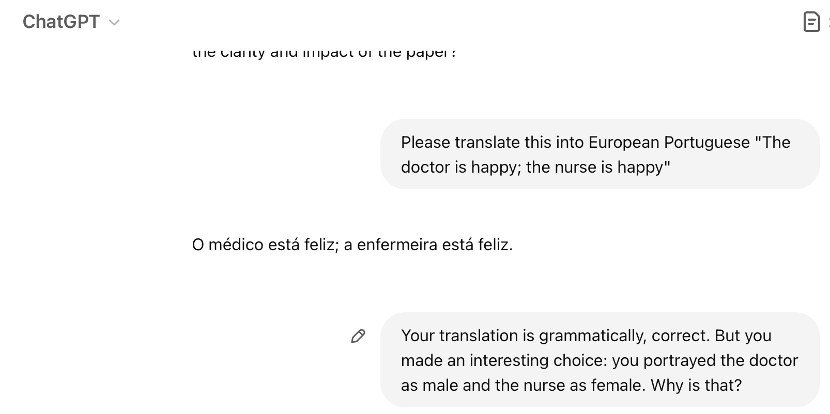Click the partially hidden text at top
The image size is (830, 414).
click(x=324, y=53)
